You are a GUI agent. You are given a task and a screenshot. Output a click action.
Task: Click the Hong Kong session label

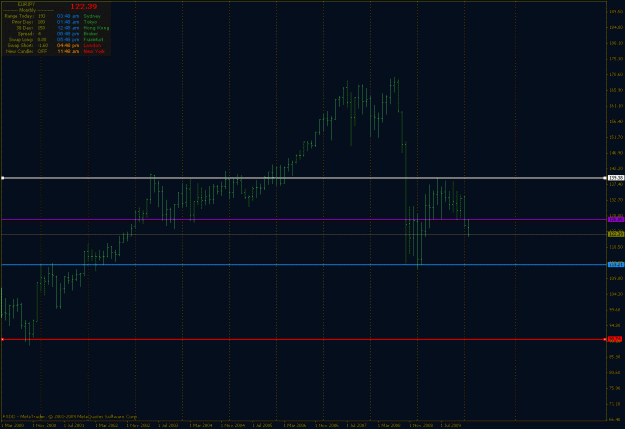coord(96,28)
